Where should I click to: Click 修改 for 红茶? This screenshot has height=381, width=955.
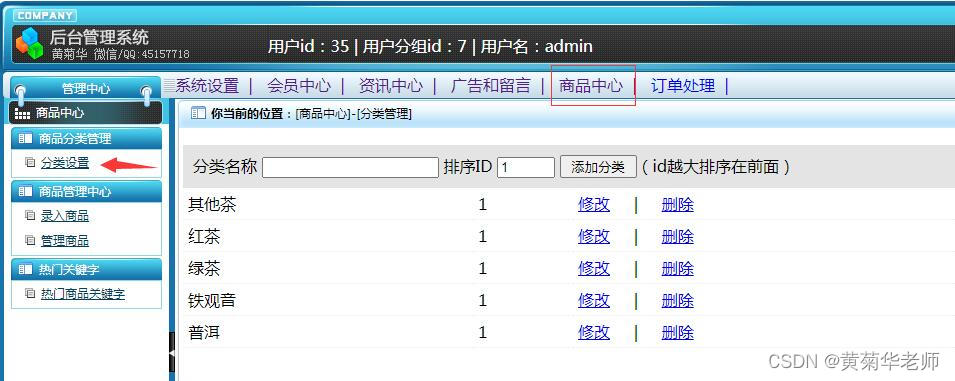(x=594, y=236)
